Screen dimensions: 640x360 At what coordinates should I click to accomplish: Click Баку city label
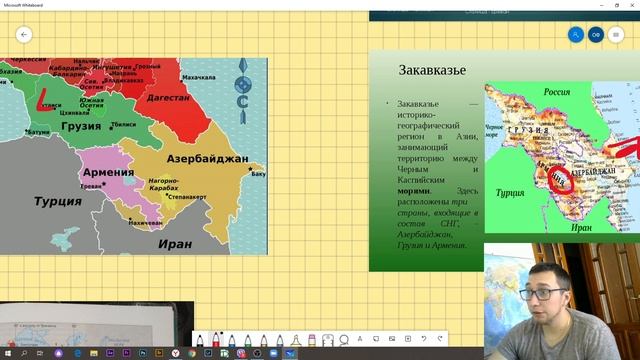tap(258, 174)
